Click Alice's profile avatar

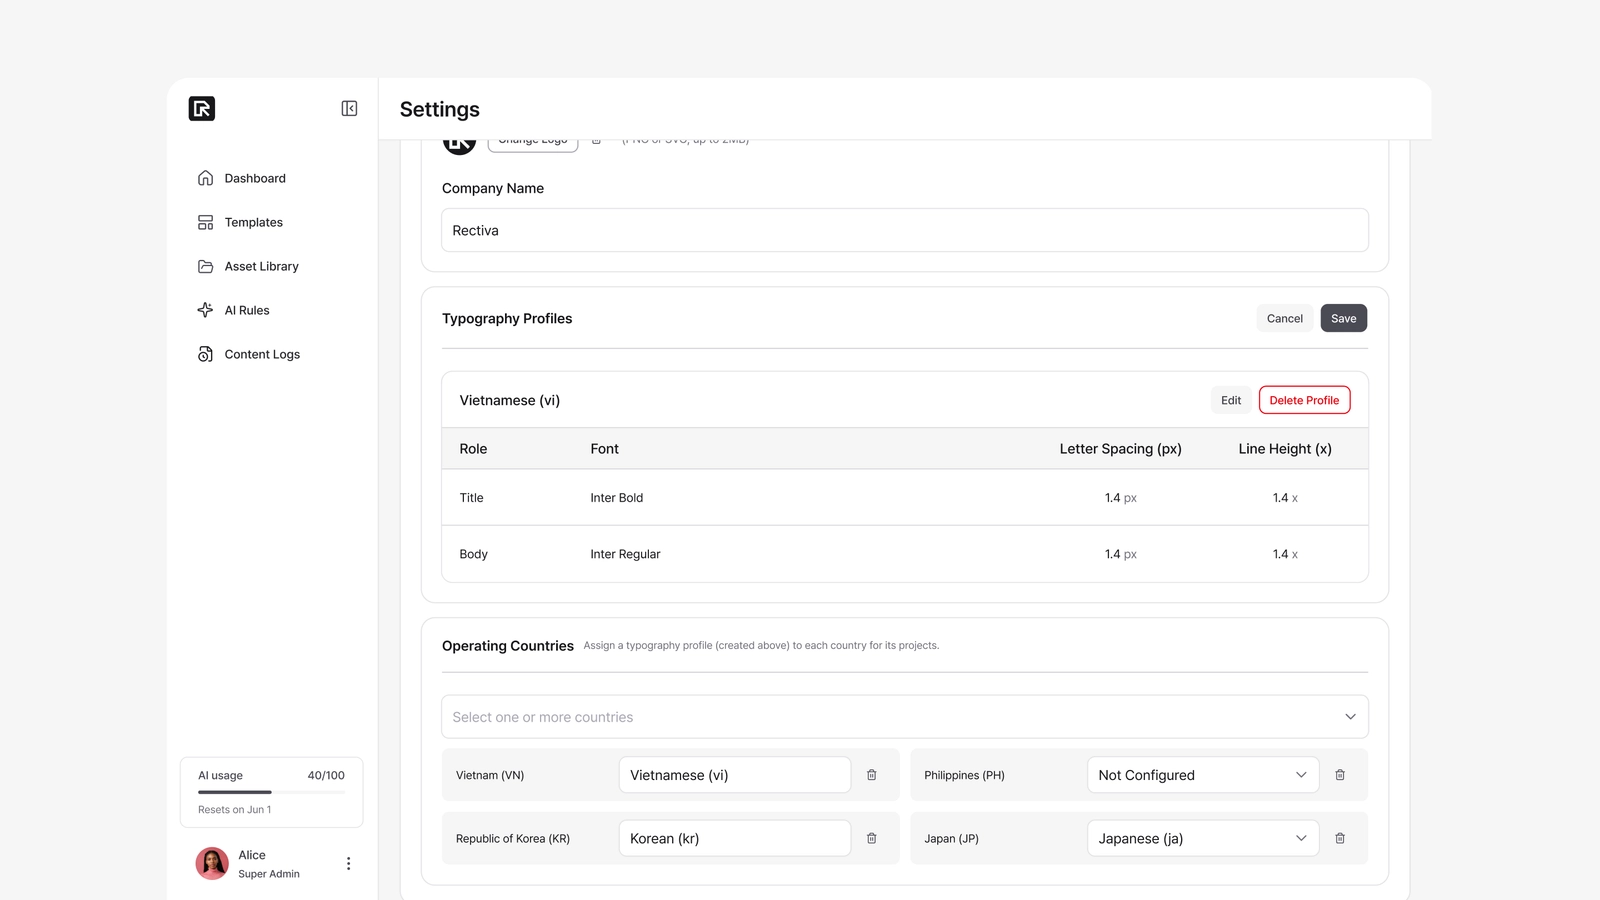(x=212, y=863)
